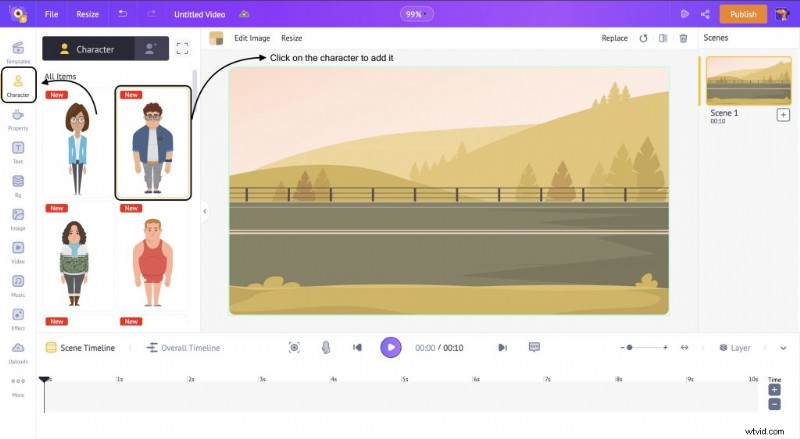Open the Text sidebar section
This screenshot has width=800, height=439.
pyautogui.click(x=18, y=152)
